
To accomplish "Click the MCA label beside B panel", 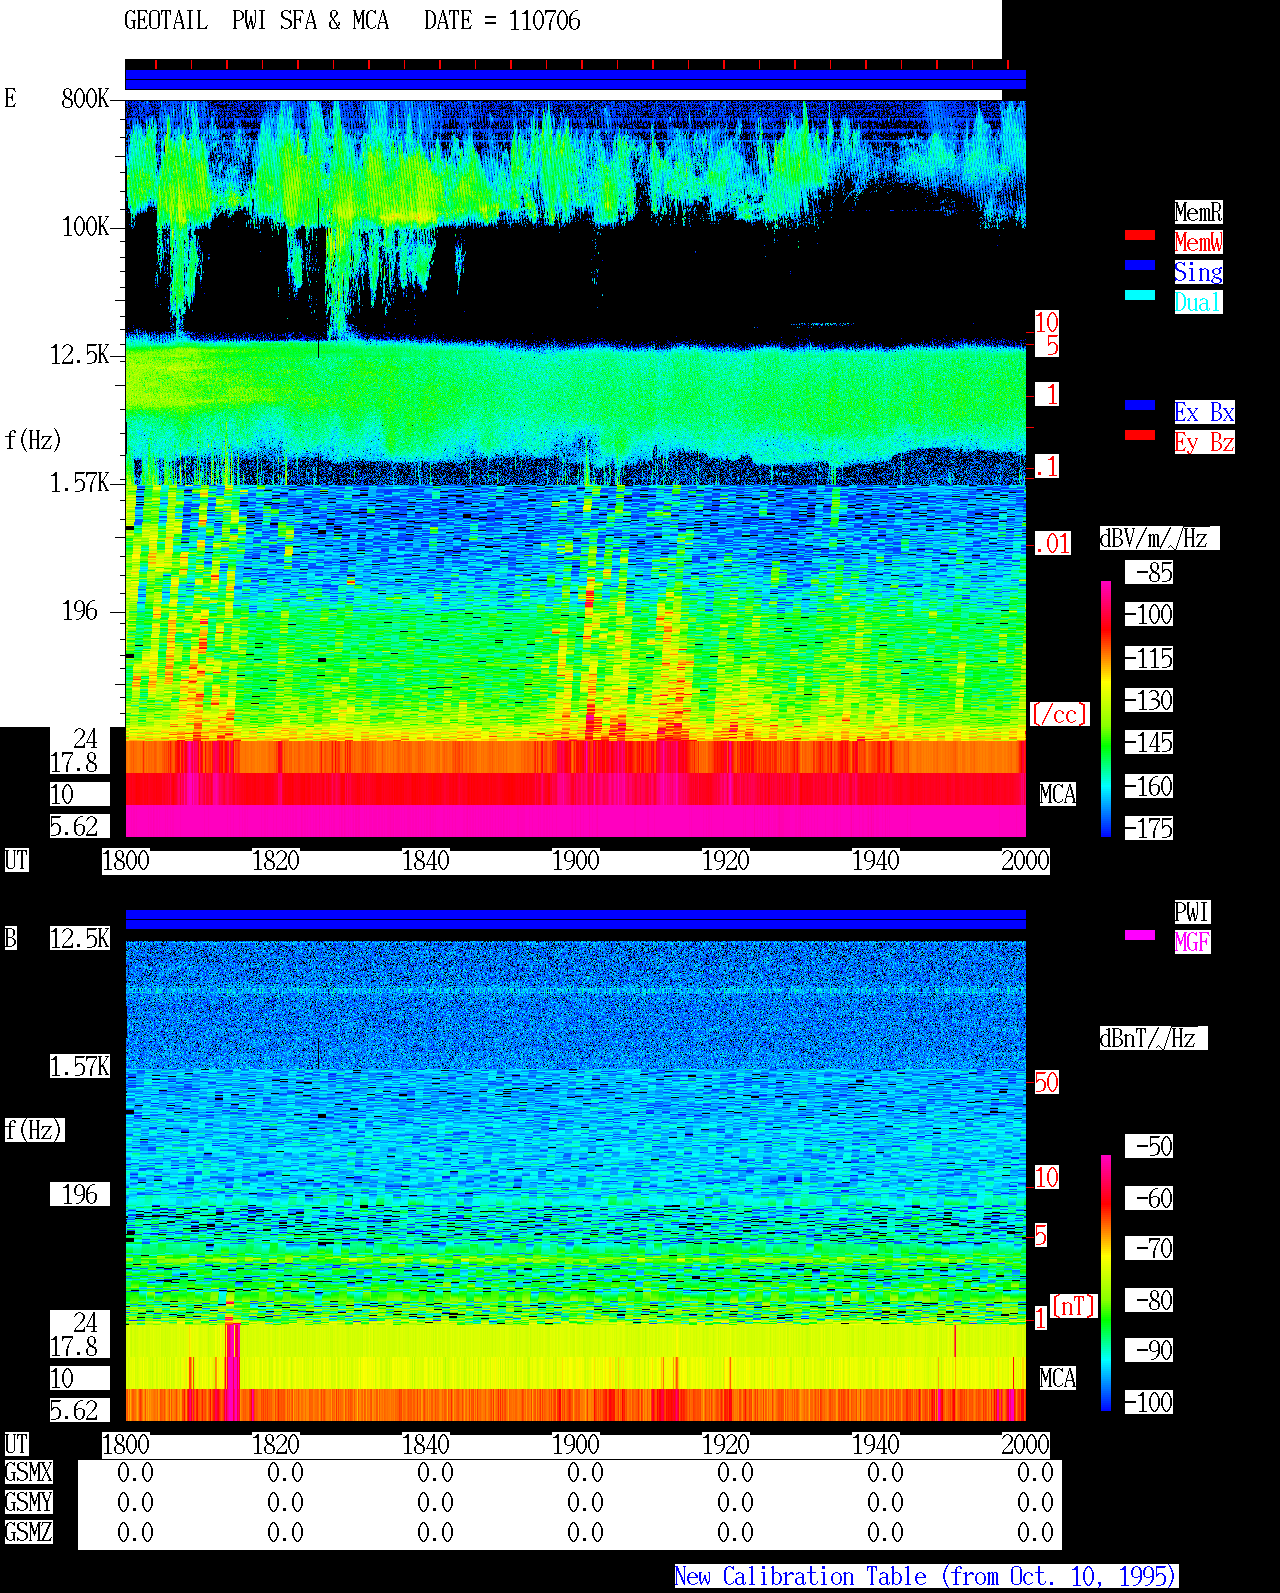I will (1058, 1378).
